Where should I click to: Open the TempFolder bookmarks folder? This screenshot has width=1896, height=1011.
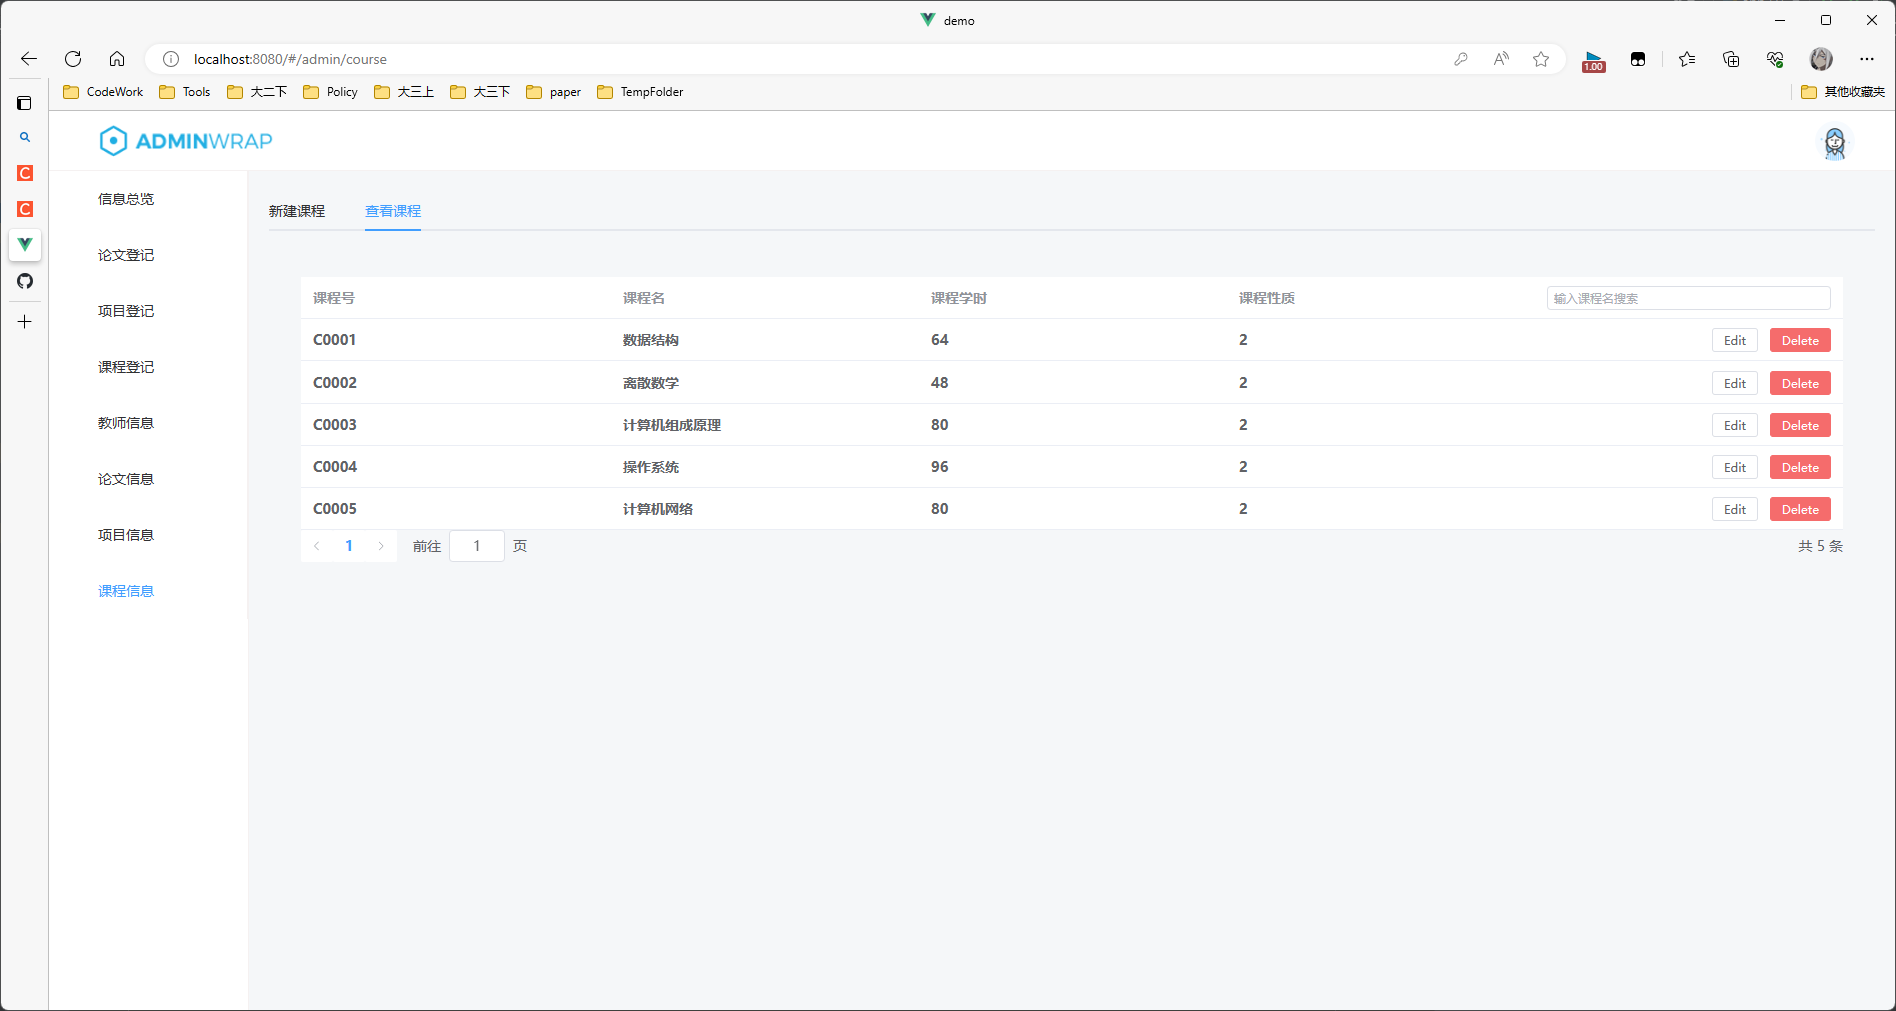(x=639, y=91)
